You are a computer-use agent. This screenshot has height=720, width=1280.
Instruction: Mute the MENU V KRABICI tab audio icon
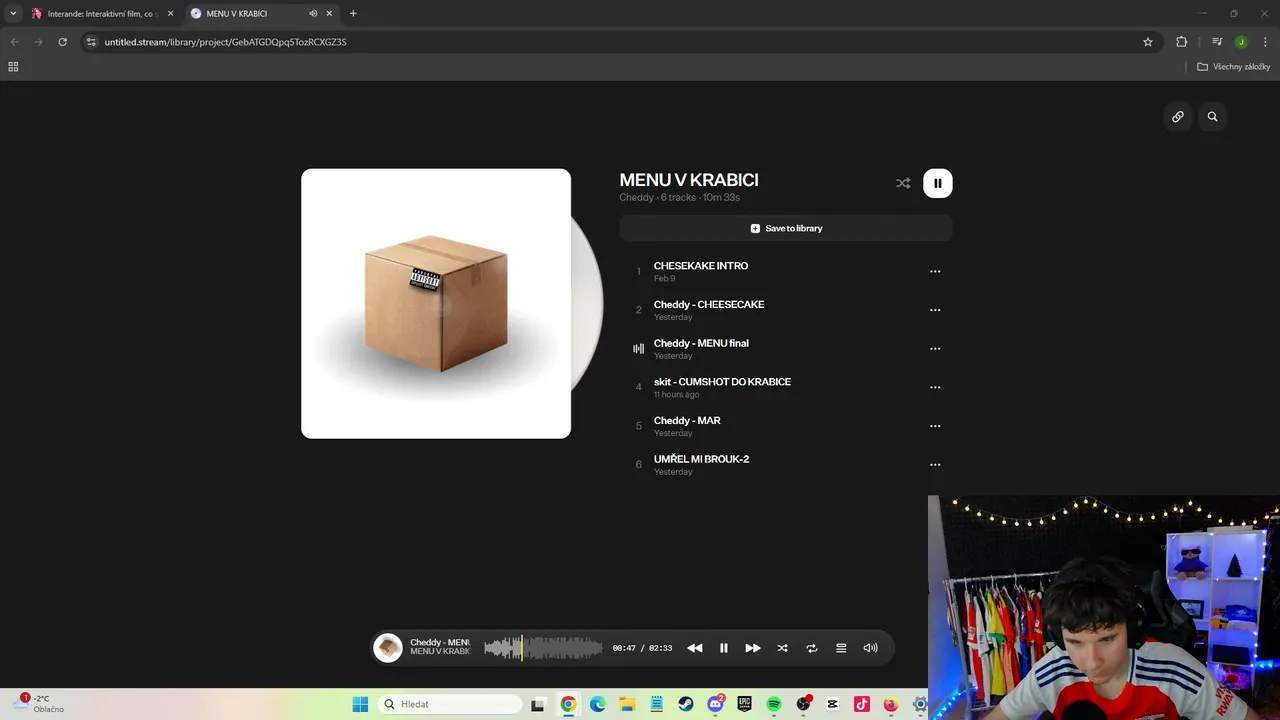tap(313, 14)
